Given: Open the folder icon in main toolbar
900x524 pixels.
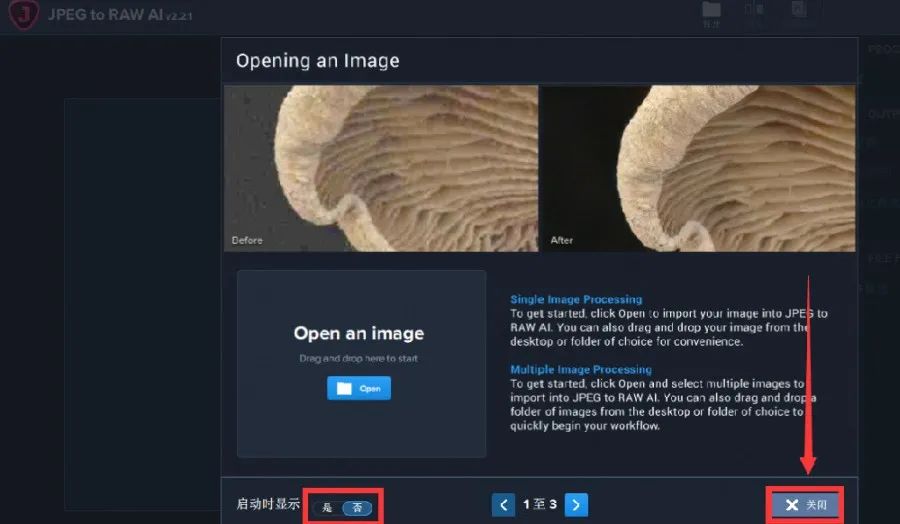Looking at the screenshot, I should tap(711, 10).
